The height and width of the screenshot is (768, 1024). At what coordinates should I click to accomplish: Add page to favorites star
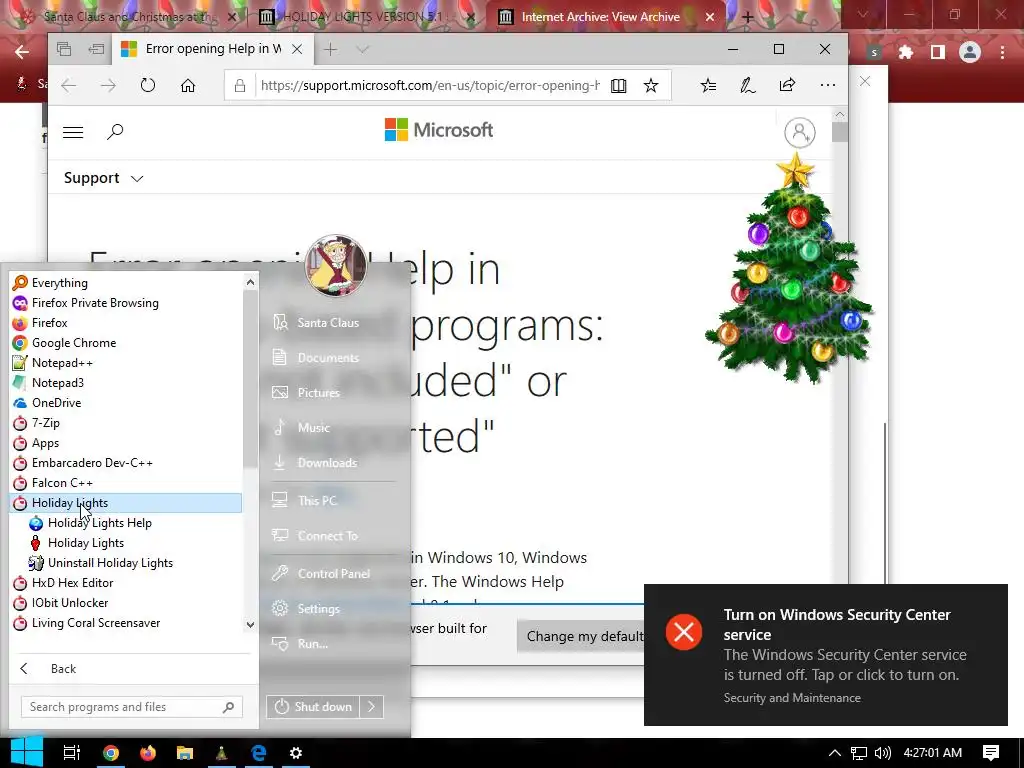pos(651,86)
